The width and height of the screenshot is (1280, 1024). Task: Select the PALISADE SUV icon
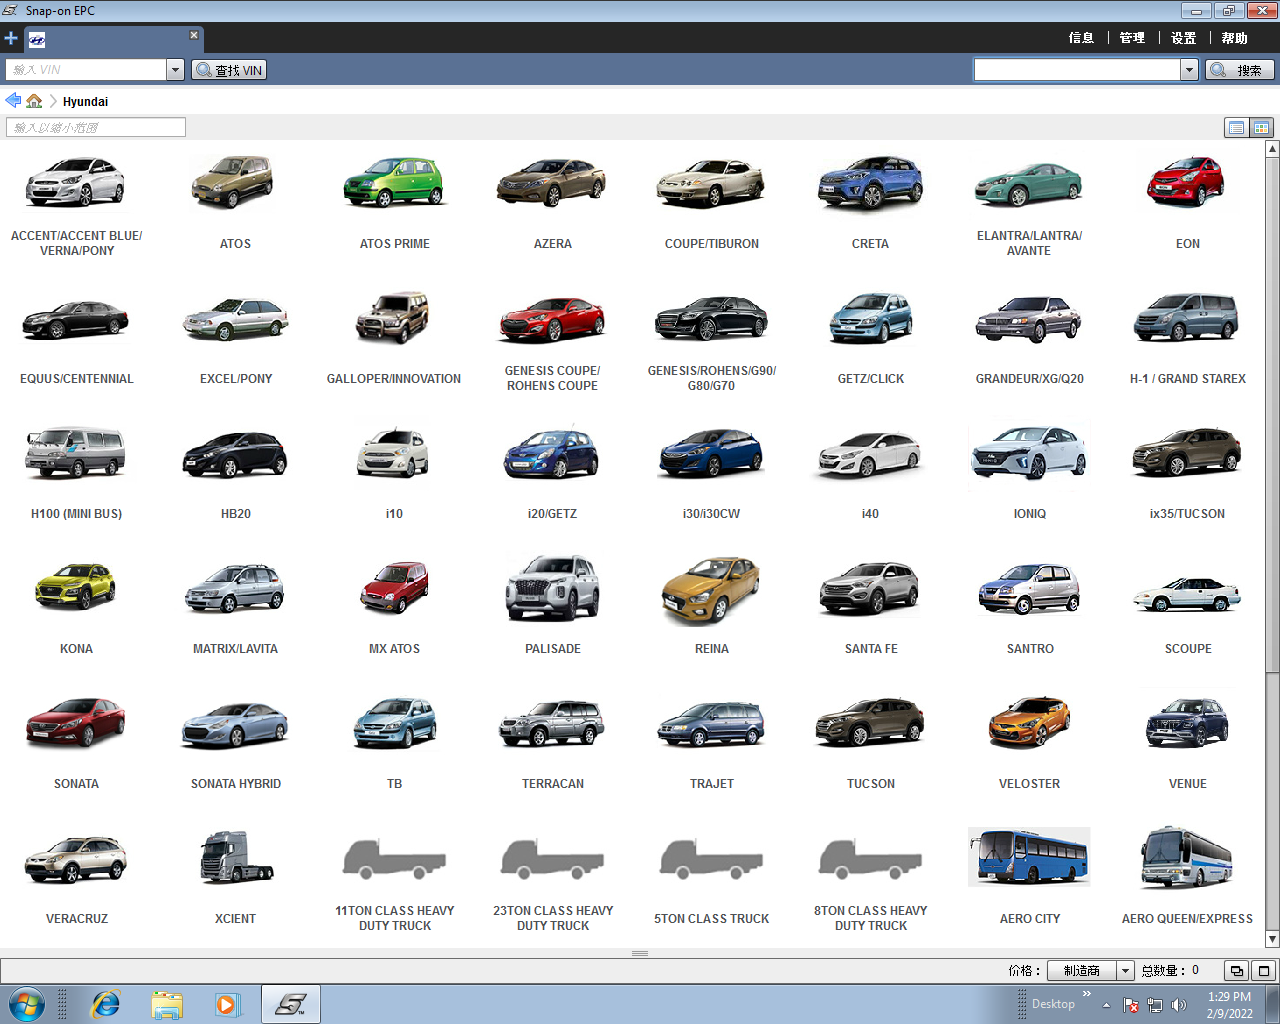(x=552, y=589)
